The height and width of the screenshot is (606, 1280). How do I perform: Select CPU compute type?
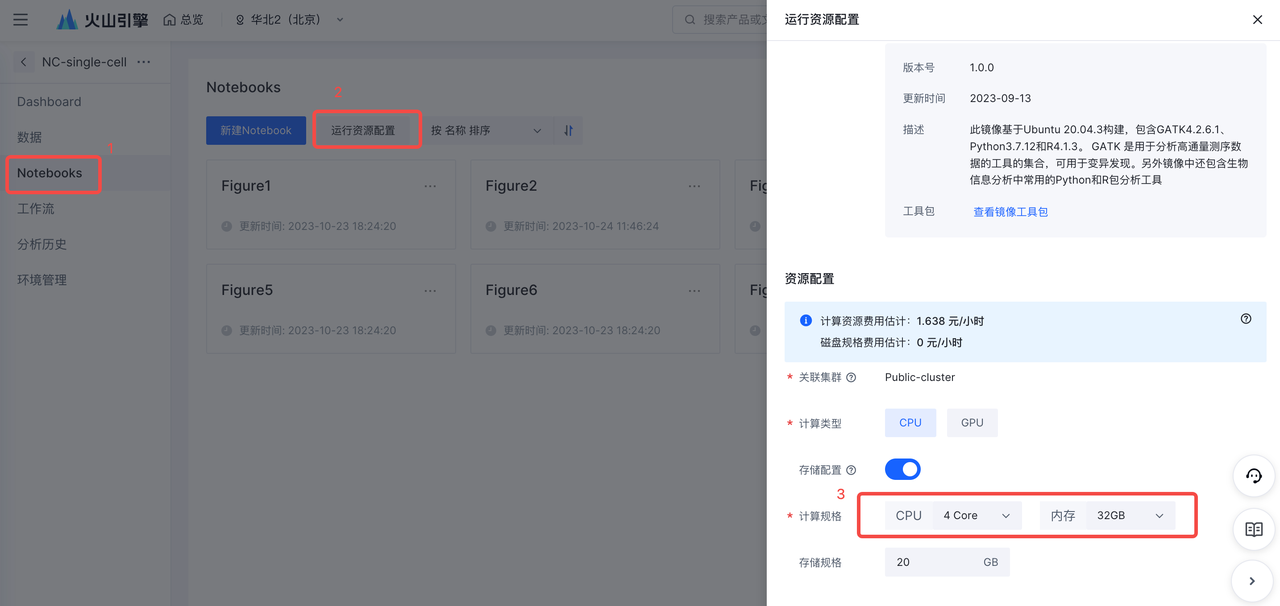[x=910, y=423]
